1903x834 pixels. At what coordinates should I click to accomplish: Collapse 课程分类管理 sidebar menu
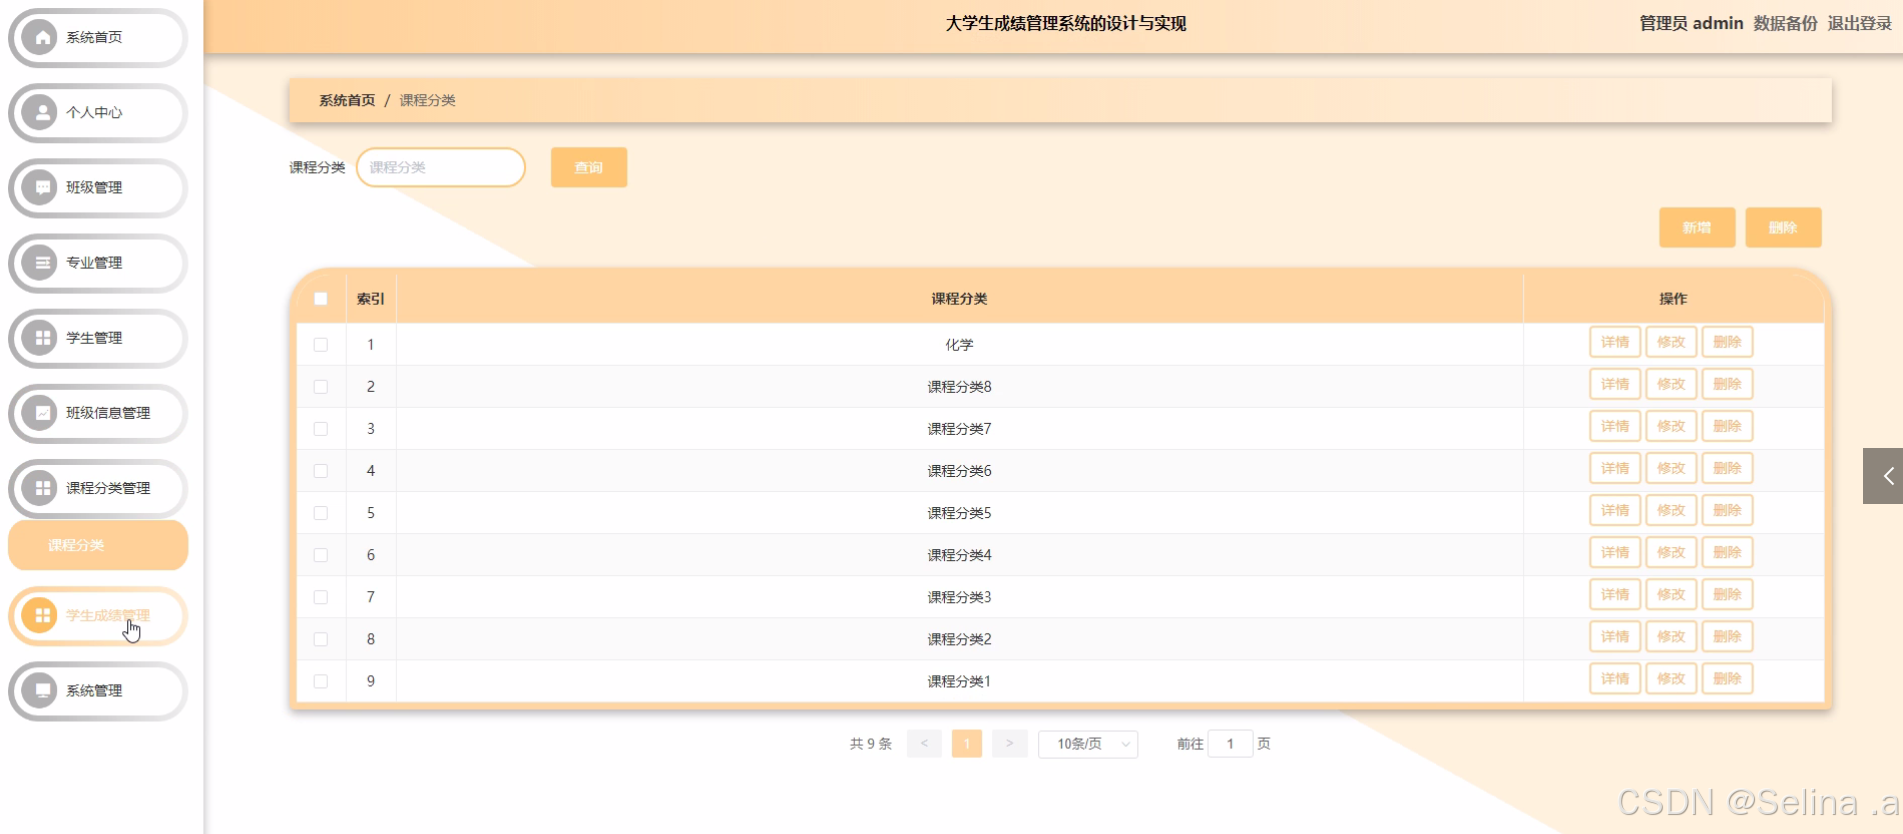click(x=98, y=488)
